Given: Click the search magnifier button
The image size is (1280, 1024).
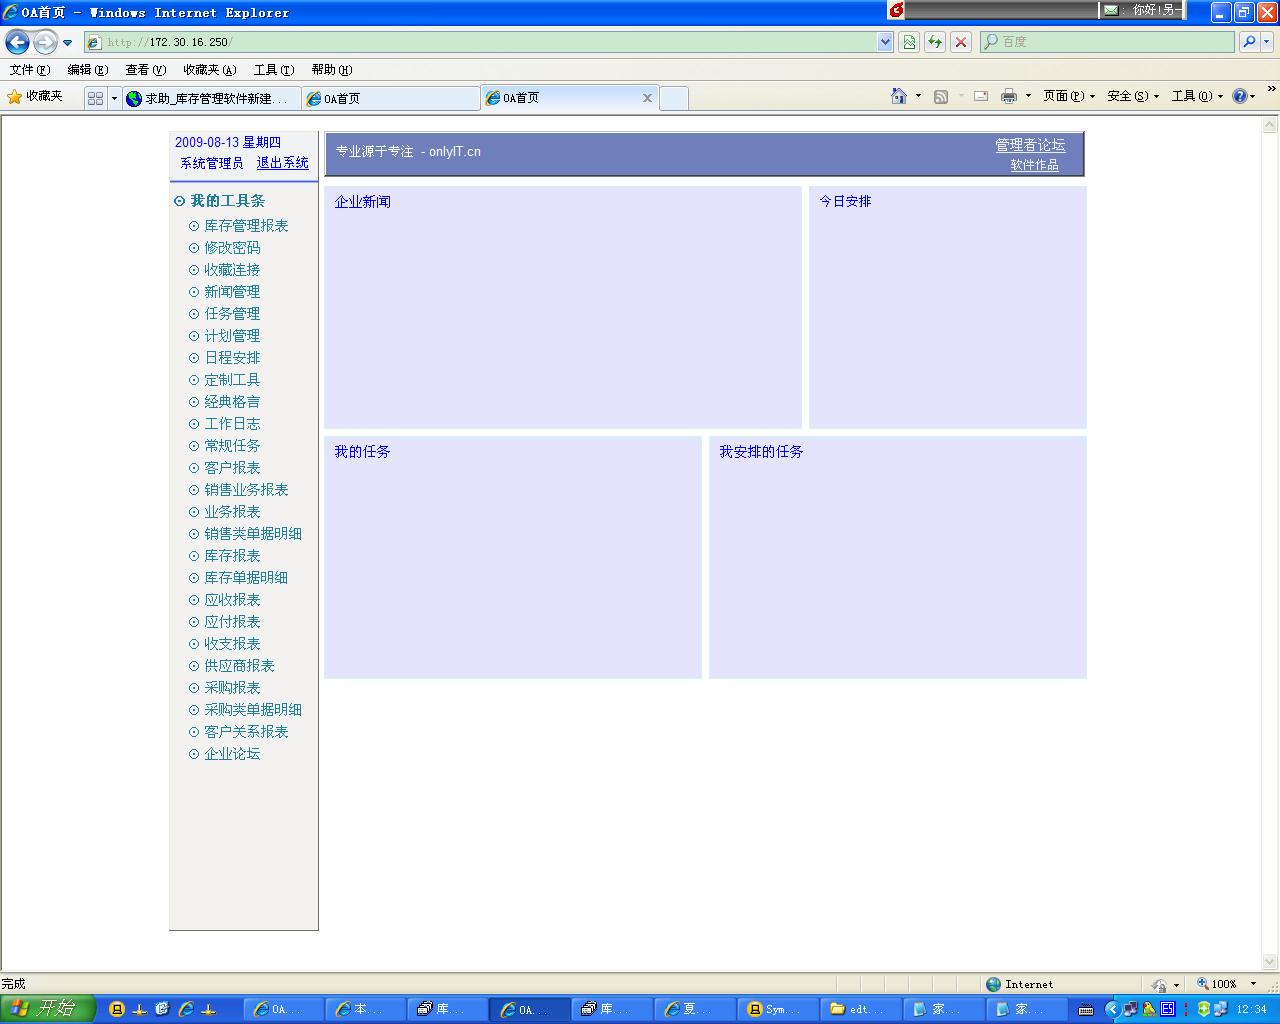Looking at the screenshot, I should [x=1248, y=42].
